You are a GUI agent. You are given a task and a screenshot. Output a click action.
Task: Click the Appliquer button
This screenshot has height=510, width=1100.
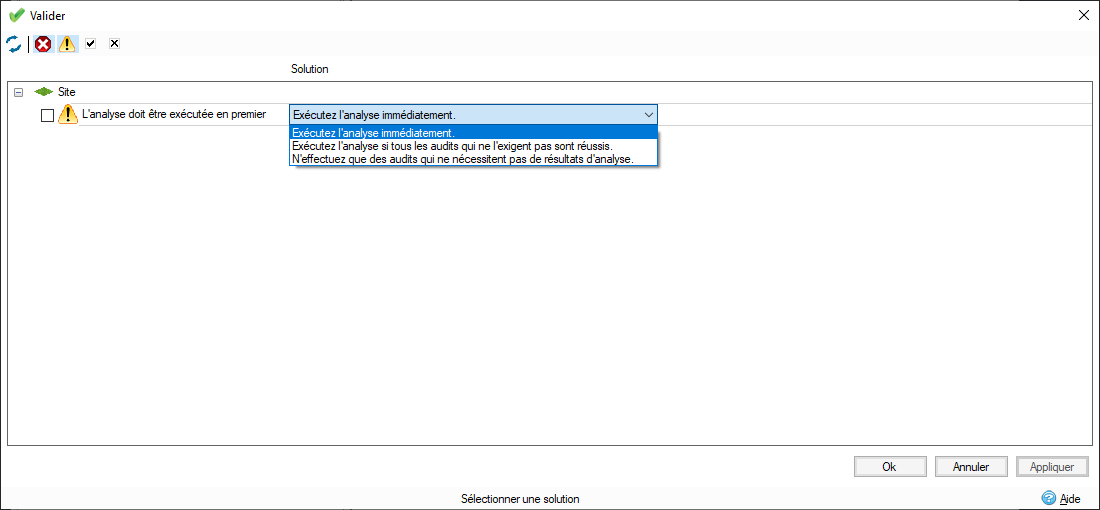coord(1052,467)
